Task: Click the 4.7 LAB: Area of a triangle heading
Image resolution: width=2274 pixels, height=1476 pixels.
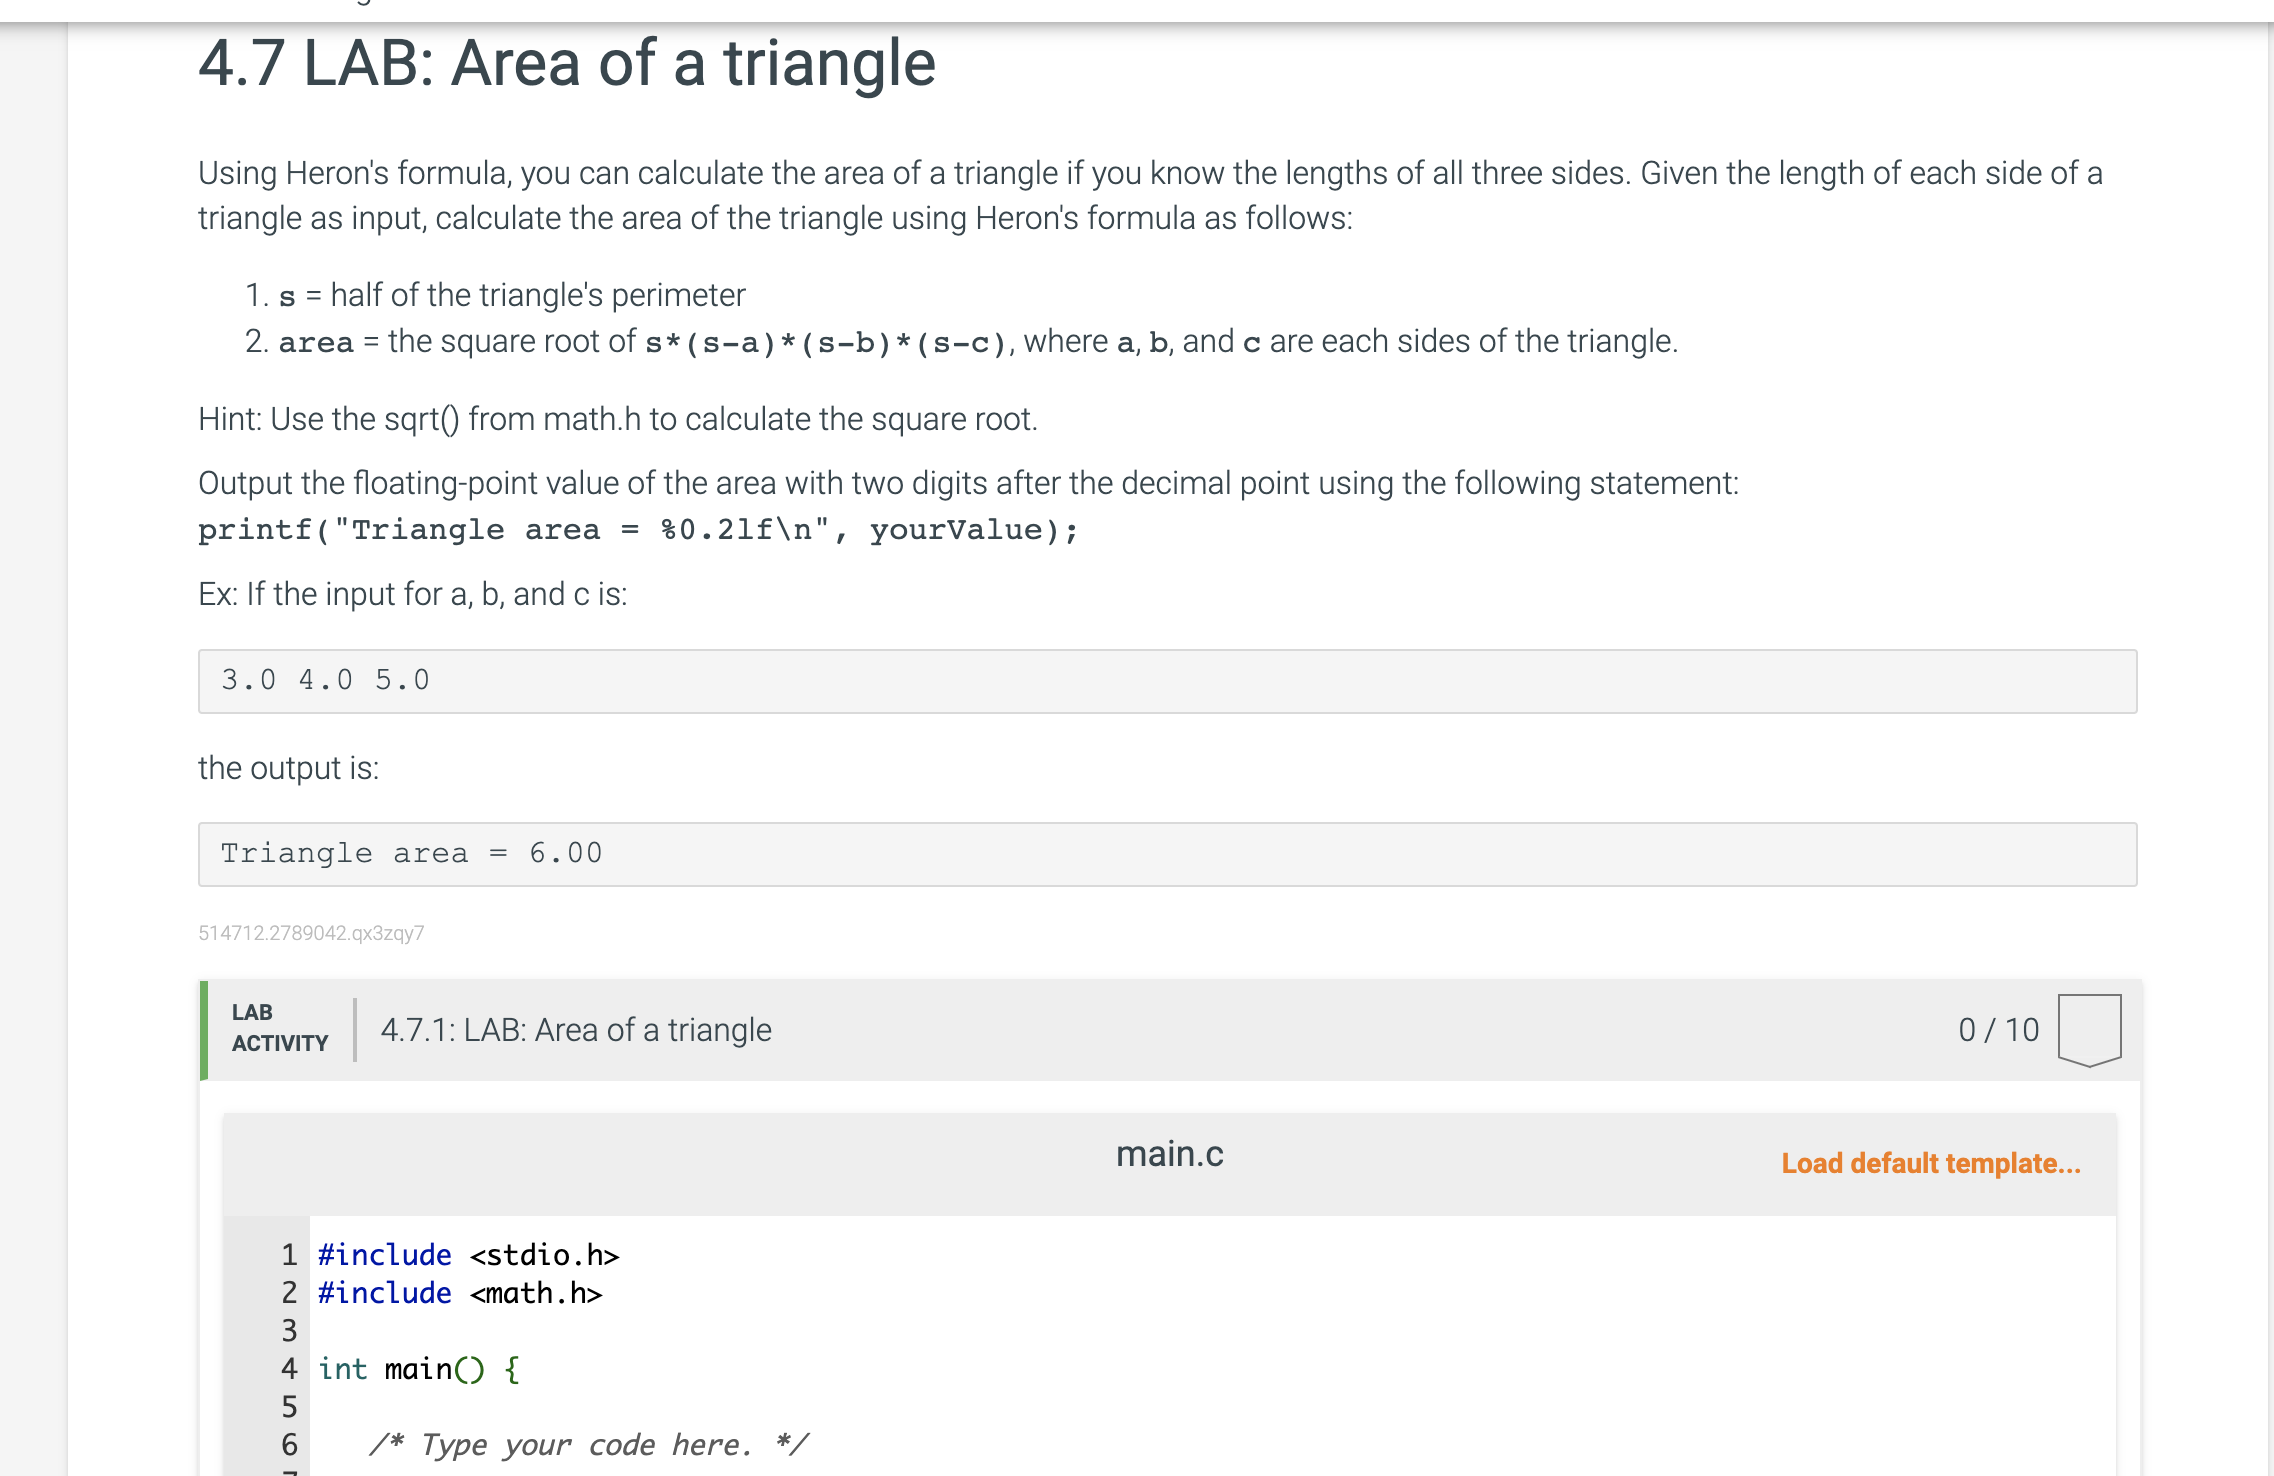Action: pos(567,63)
